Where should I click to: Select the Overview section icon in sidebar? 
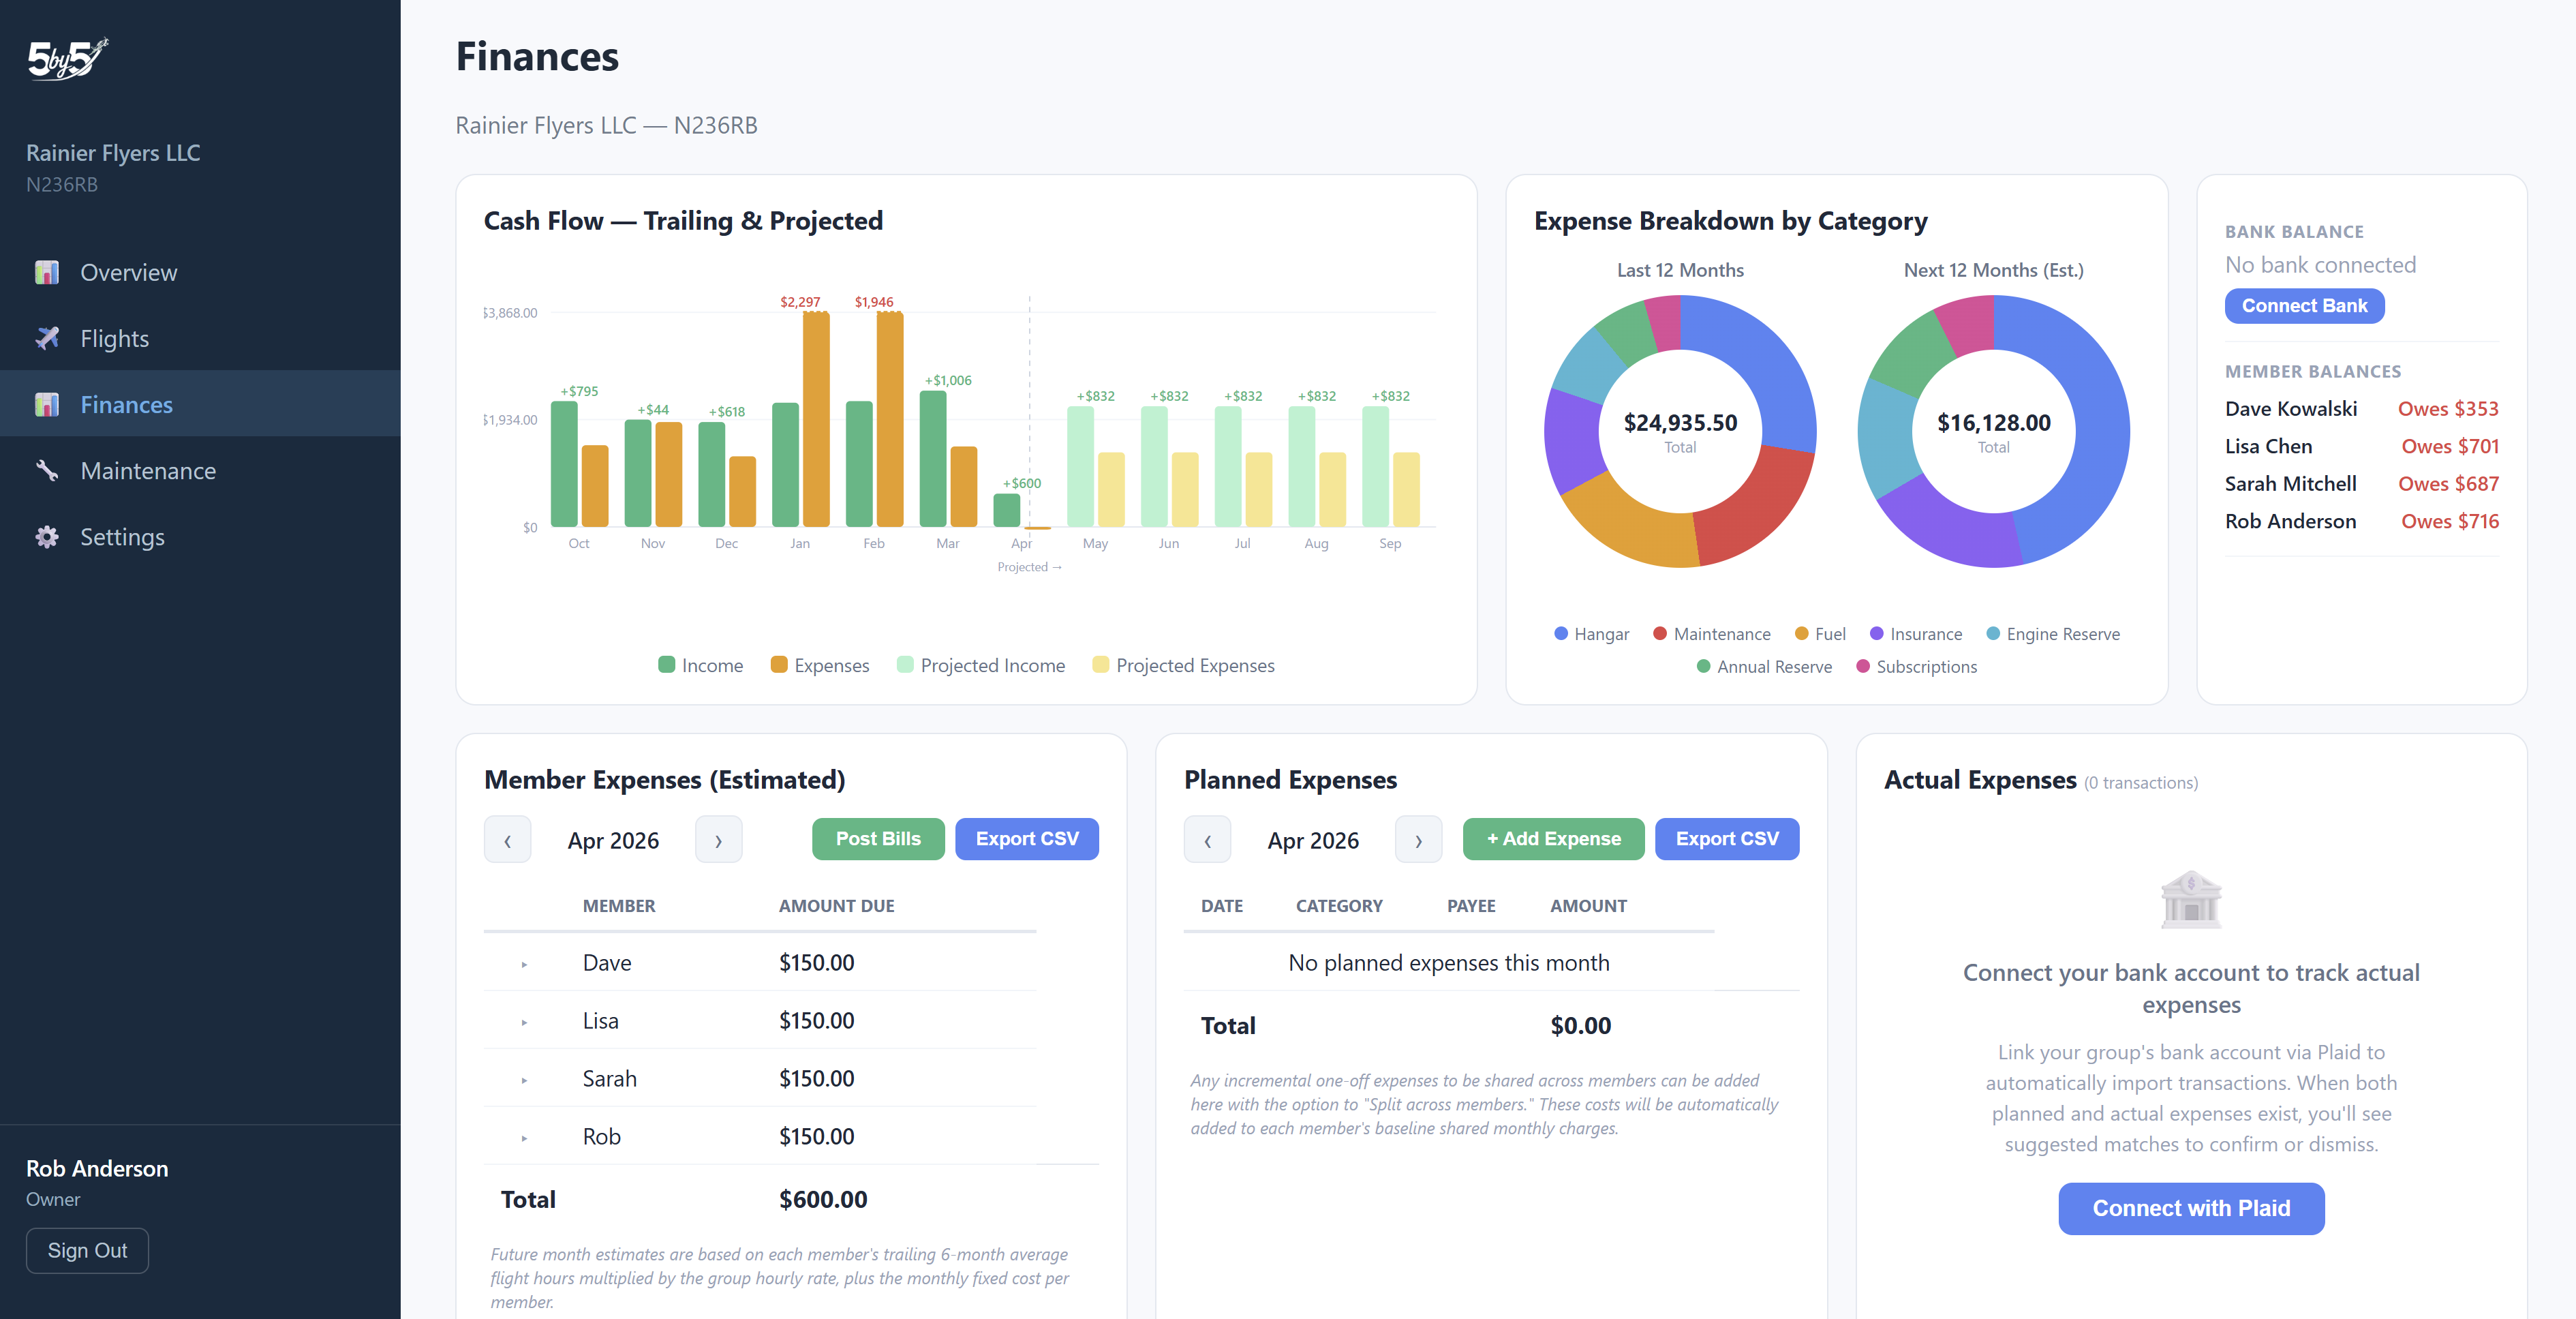(47, 271)
